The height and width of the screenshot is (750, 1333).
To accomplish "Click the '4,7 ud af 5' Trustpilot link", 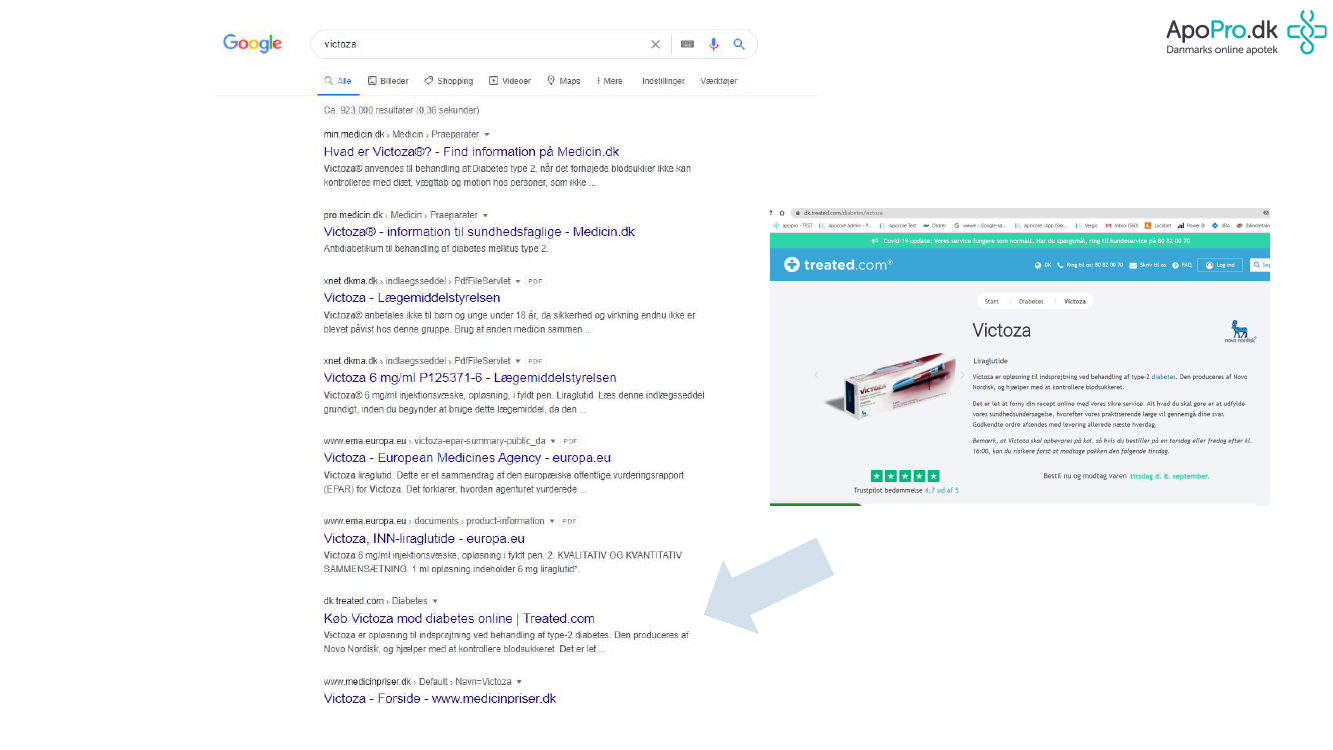I will click(941, 491).
